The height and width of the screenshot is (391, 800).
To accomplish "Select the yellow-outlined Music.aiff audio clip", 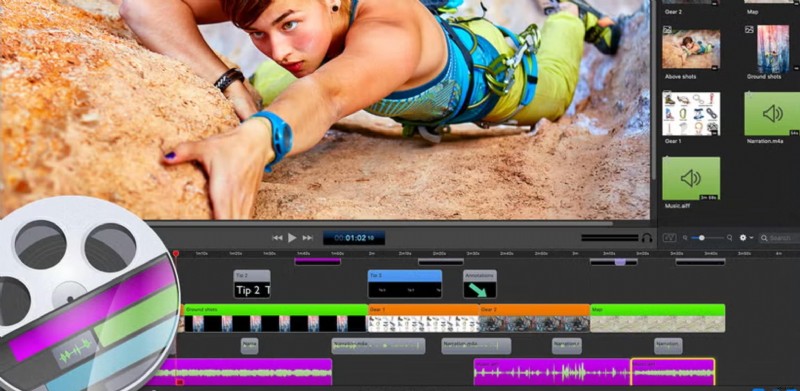I will (673, 372).
